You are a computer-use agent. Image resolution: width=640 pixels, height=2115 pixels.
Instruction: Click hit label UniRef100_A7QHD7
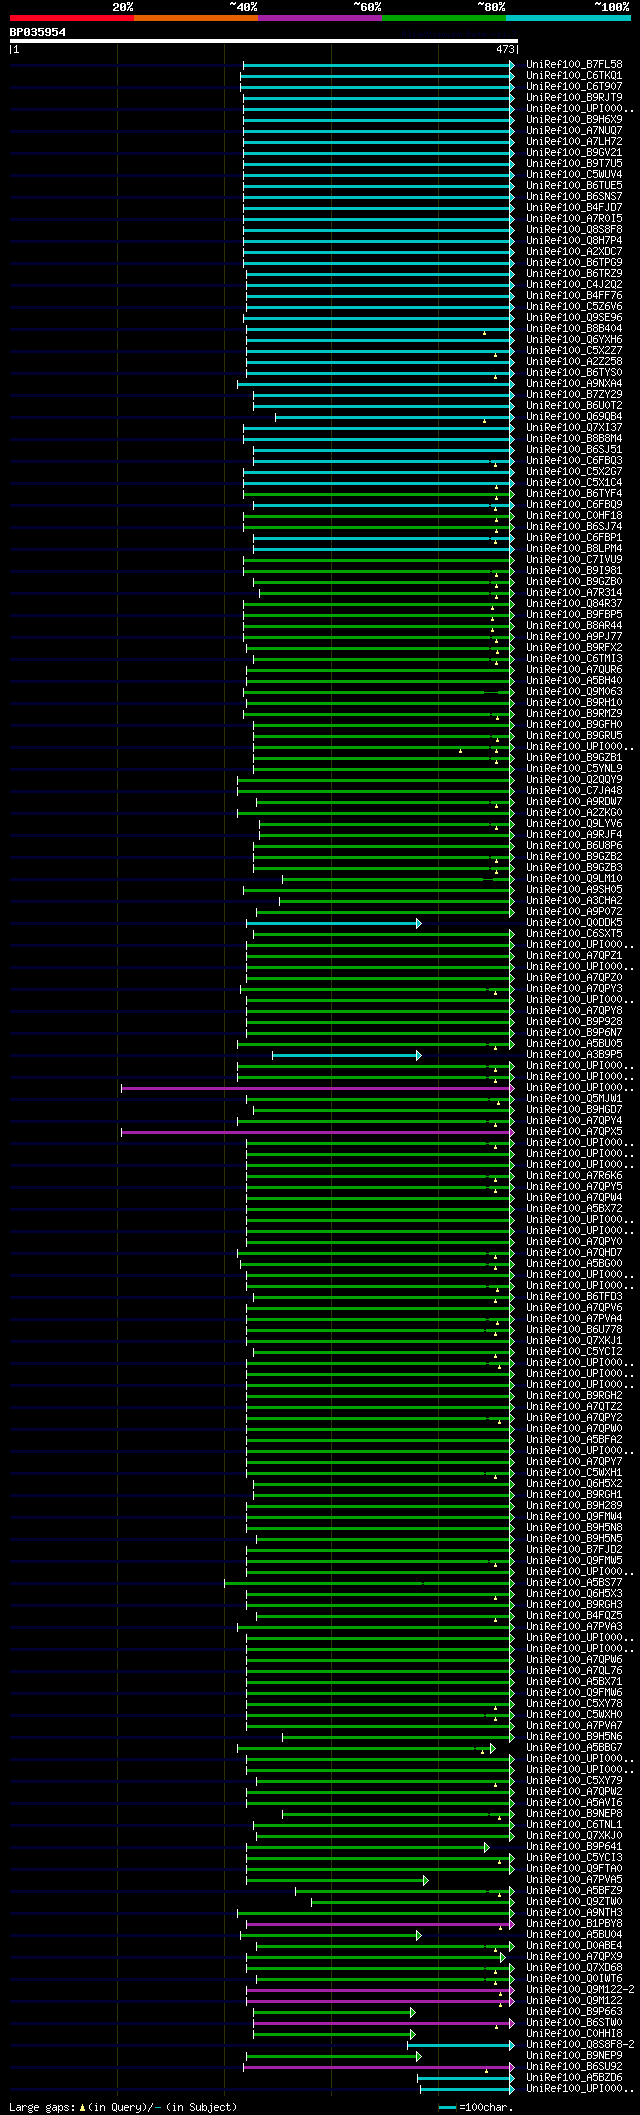tap(574, 1252)
